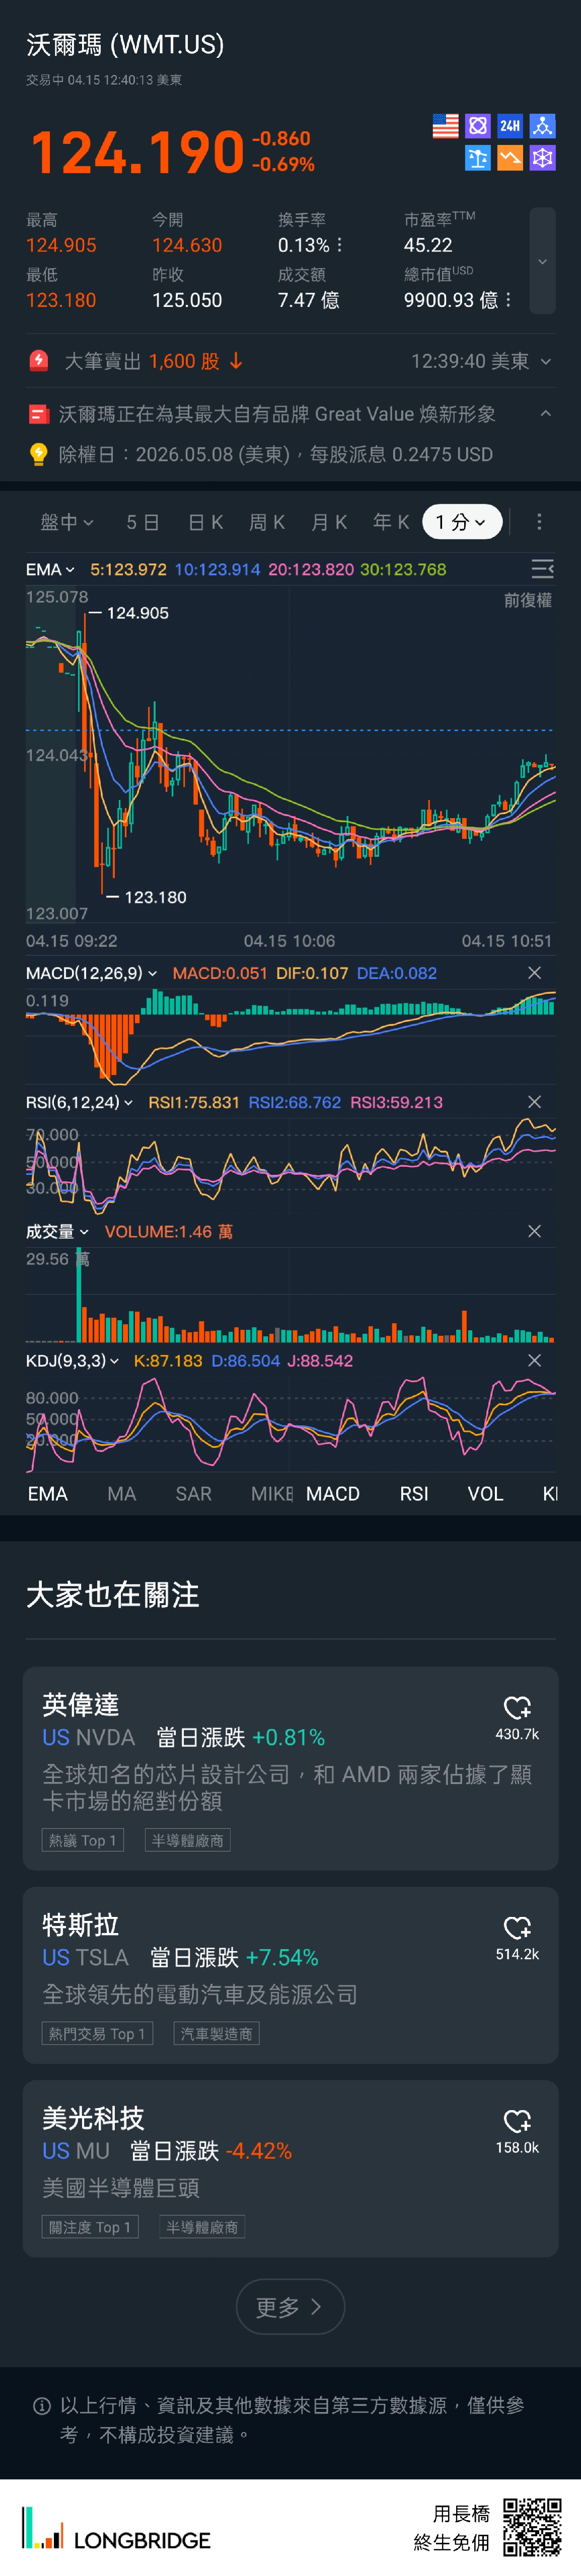The image size is (581, 2576).
Task: Open chart settings three-dot menu
Action: coord(539,522)
